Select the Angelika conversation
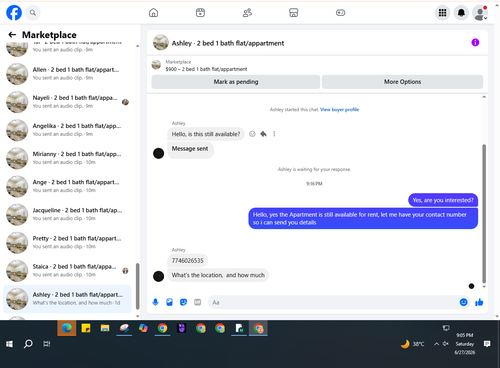The height and width of the screenshot is (368, 500). pyautogui.click(x=67, y=130)
